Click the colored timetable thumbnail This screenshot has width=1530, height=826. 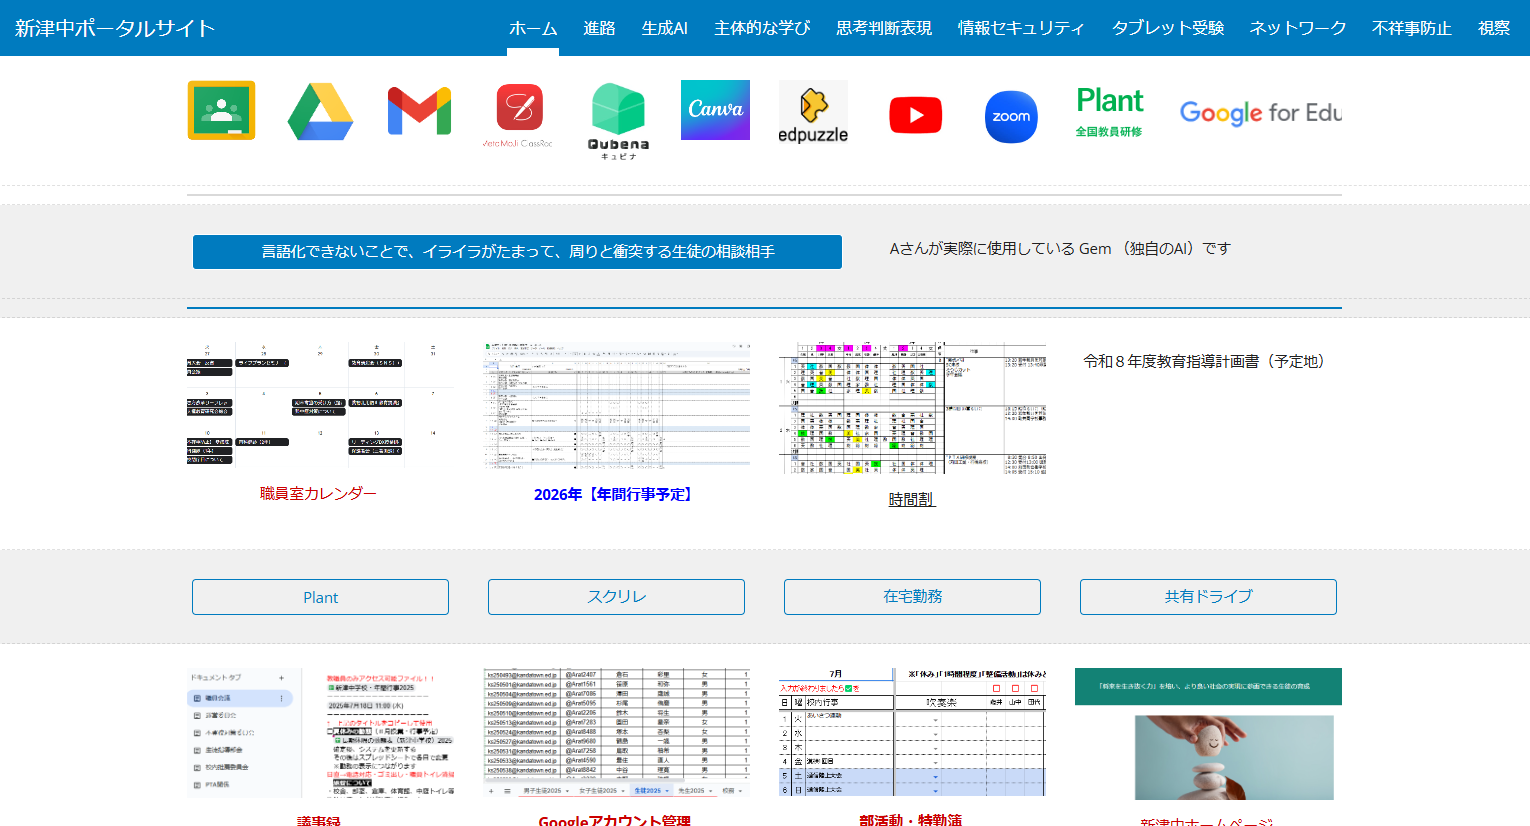pos(912,408)
